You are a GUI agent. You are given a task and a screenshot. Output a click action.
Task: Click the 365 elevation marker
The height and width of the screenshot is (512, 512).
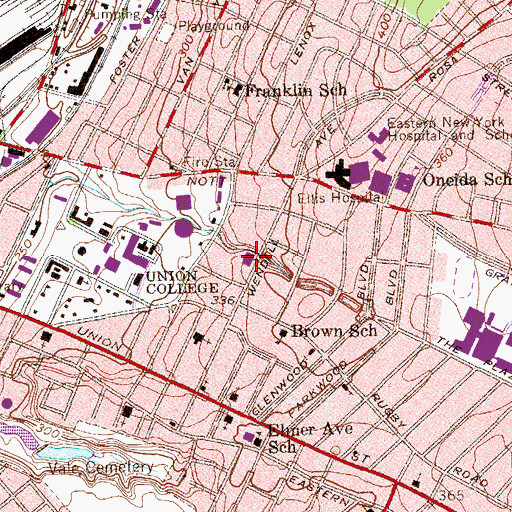pos(451,495)
